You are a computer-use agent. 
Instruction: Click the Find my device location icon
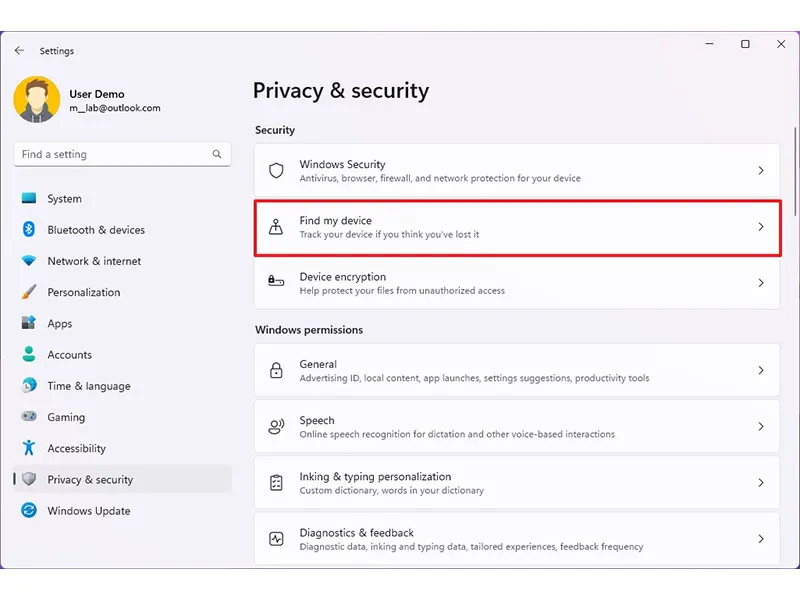coord(276,227)
